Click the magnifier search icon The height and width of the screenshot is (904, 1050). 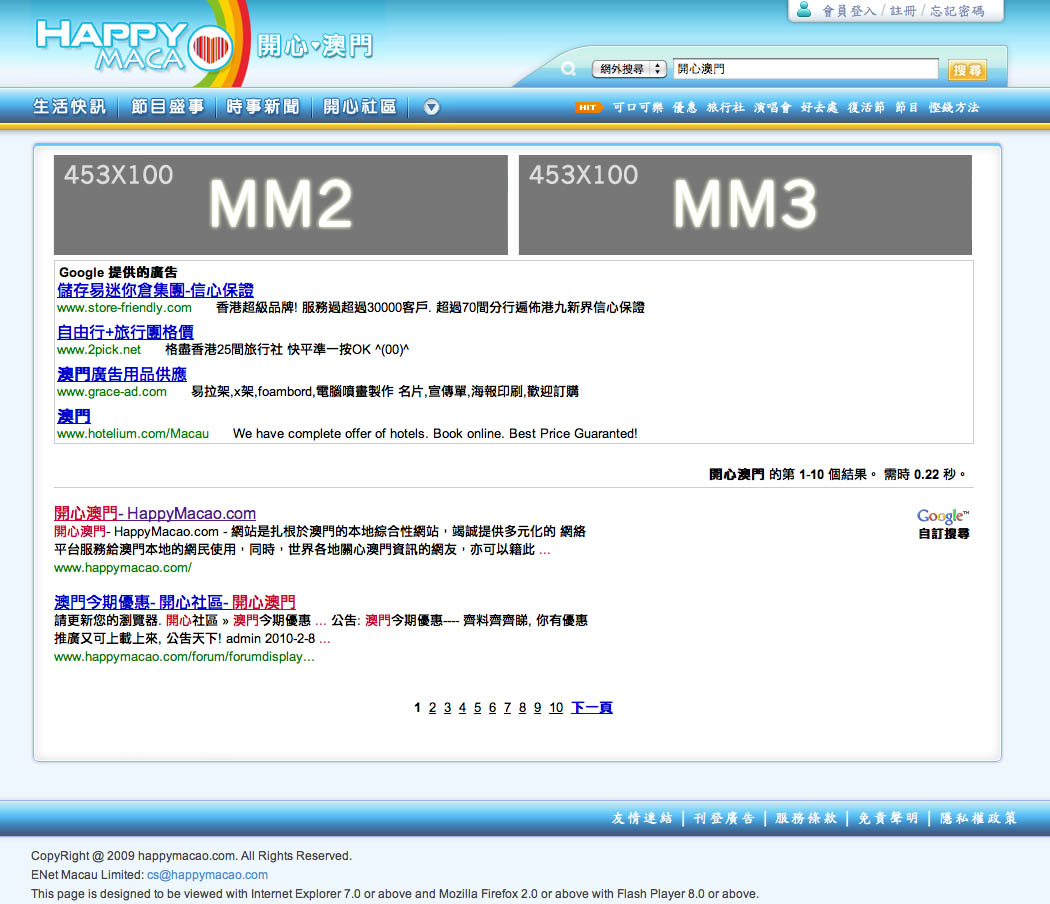[x=568, y=69]
